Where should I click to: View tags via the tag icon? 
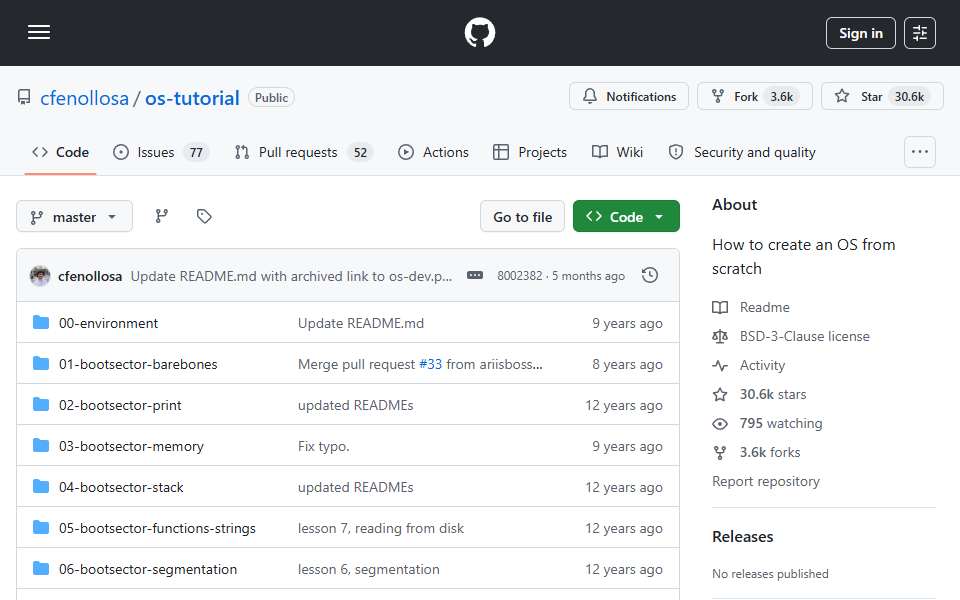tap(204, 216)
